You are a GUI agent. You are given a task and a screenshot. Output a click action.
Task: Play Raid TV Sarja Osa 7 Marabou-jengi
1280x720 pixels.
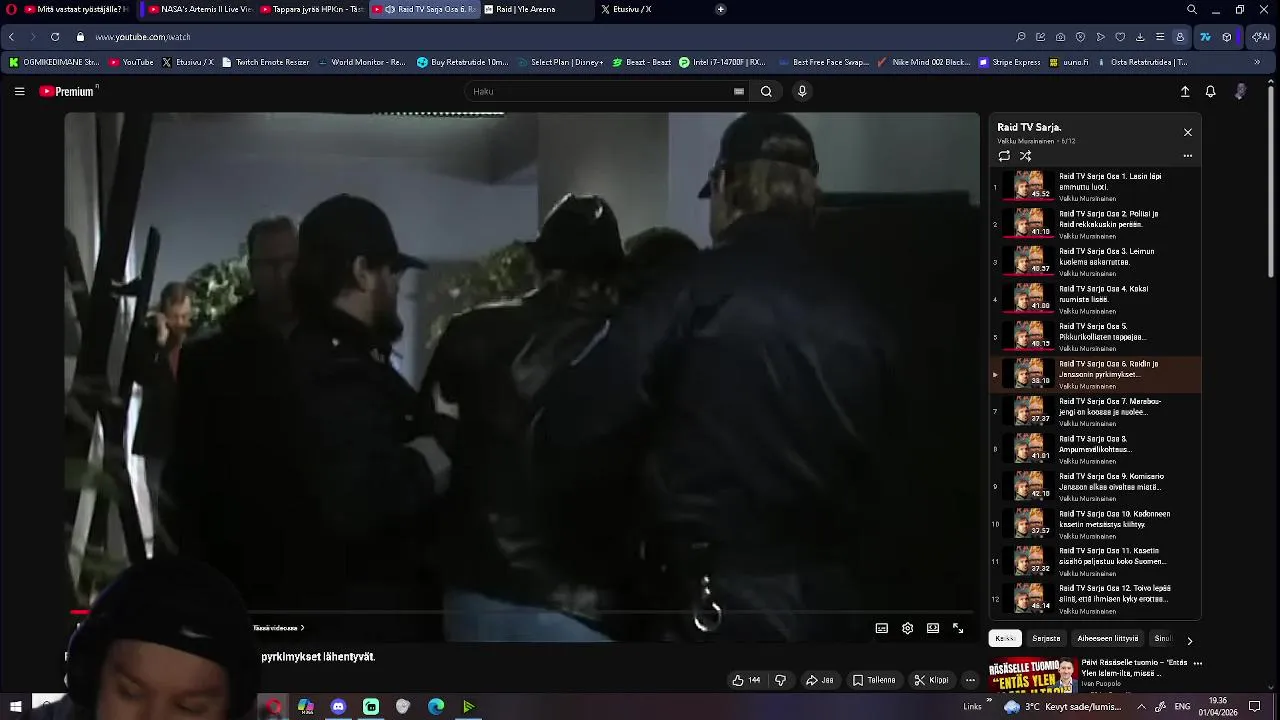[1095, 411]
